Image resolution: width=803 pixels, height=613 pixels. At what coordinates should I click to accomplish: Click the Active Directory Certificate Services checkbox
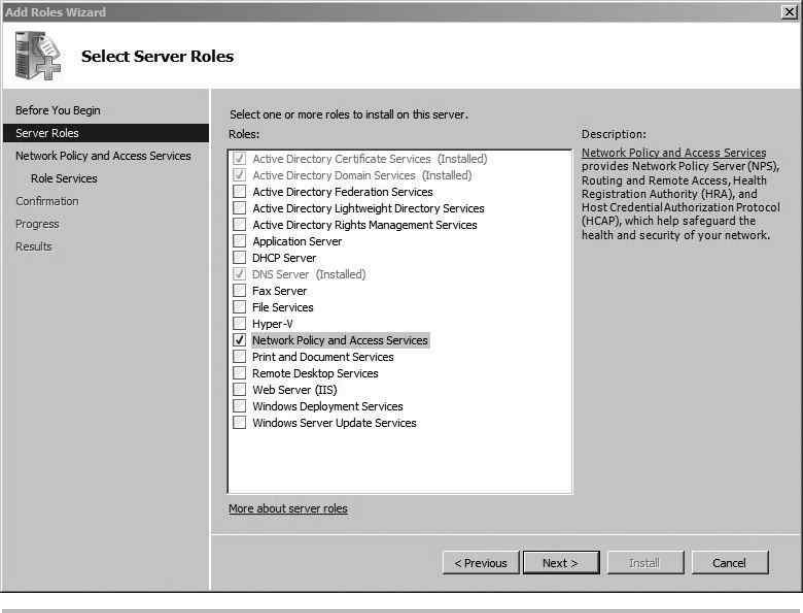pos(239,158)
